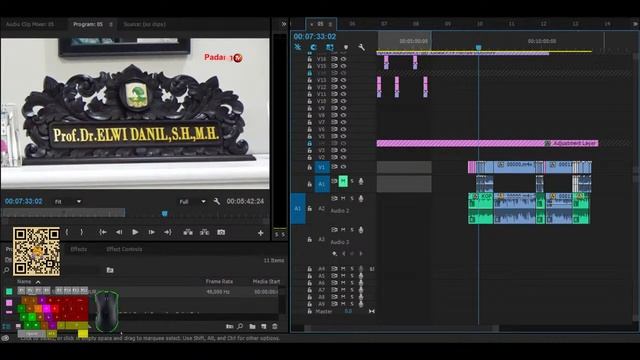Click the Media Start column header
Viewport: 640px width, 360px height.
pyautogui.click(x=266, y=282)
